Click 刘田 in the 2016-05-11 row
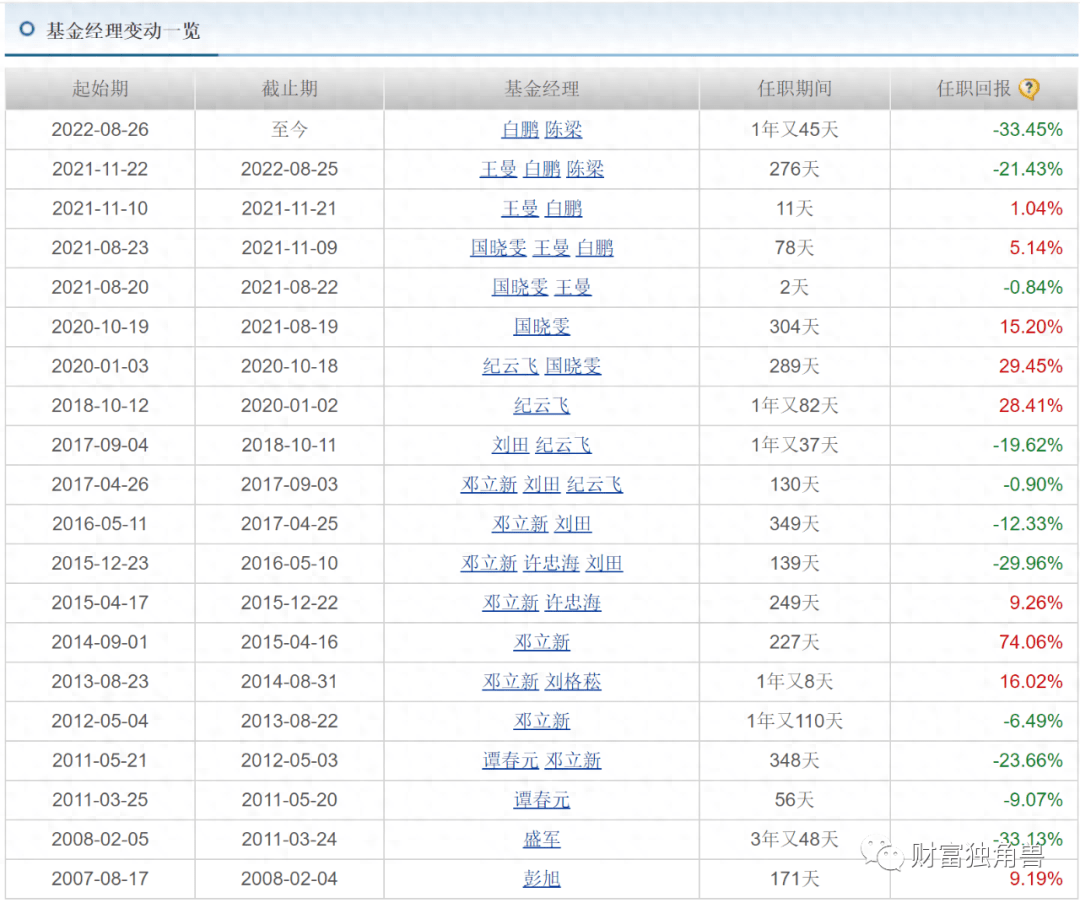 pyautogui.click(x=573, y=524)
